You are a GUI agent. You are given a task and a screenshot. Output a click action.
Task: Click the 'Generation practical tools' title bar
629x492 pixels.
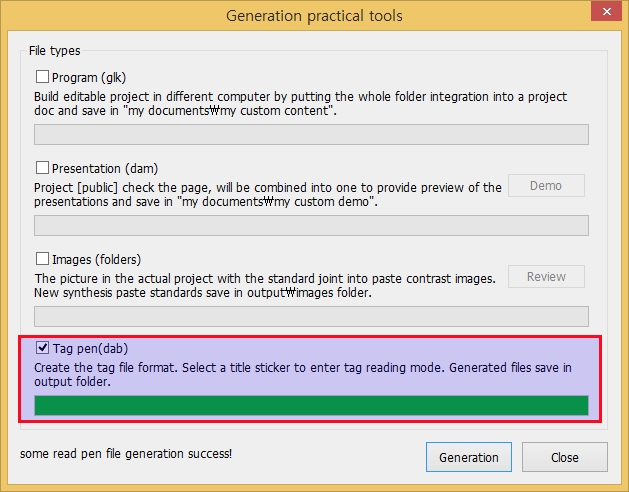[x=314, y=16]
